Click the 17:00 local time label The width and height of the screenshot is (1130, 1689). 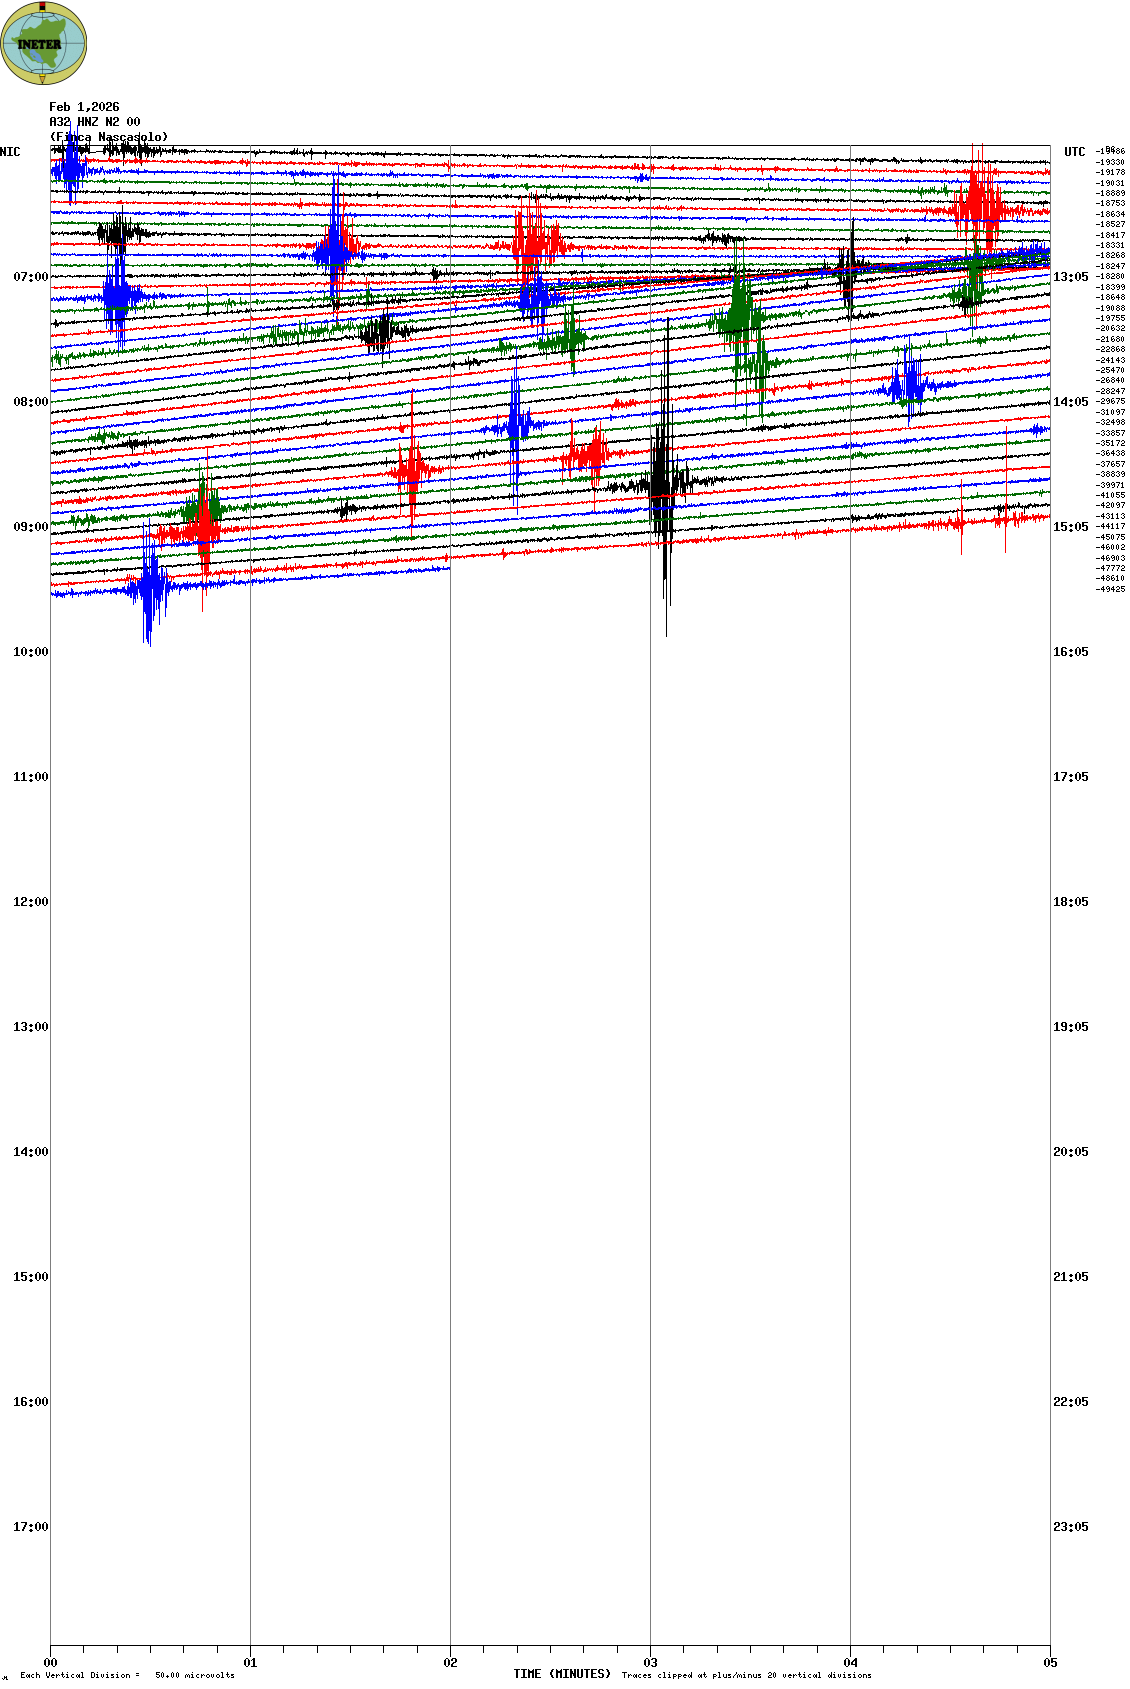[x=30, y=1527]
